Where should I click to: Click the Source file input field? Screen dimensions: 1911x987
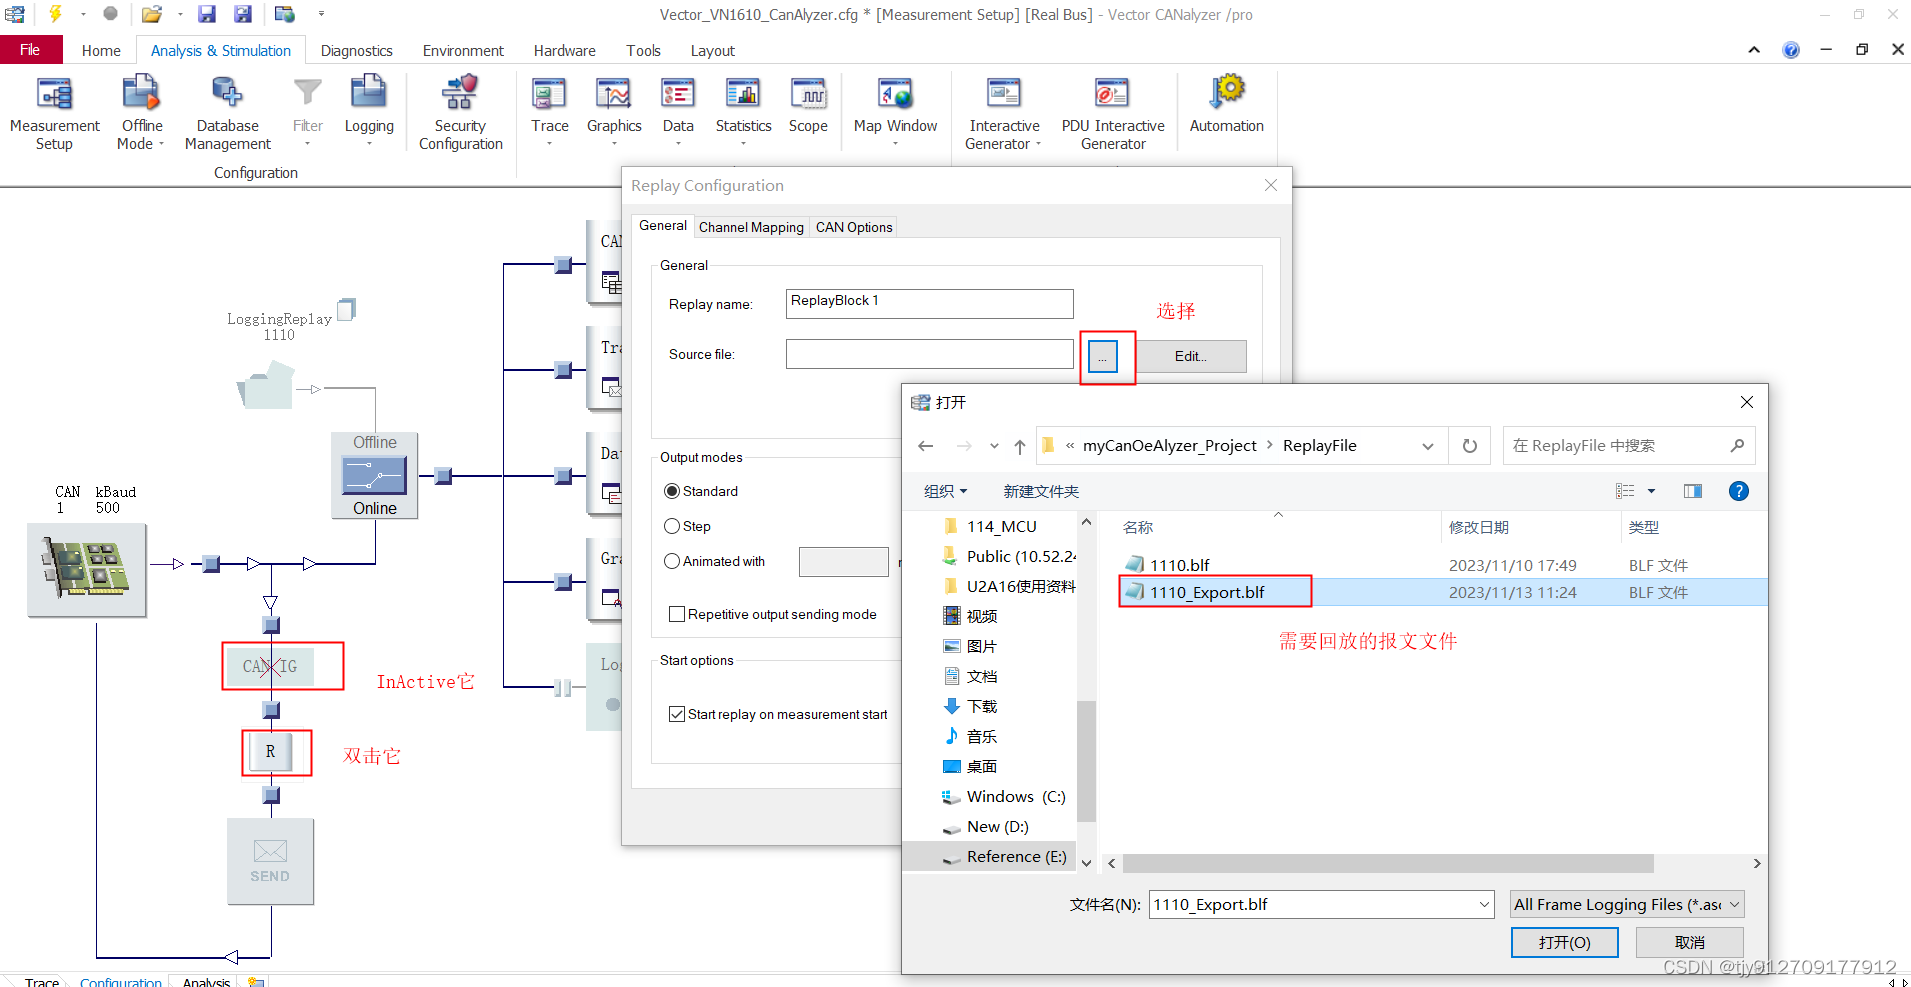click(x=929, y=354)
